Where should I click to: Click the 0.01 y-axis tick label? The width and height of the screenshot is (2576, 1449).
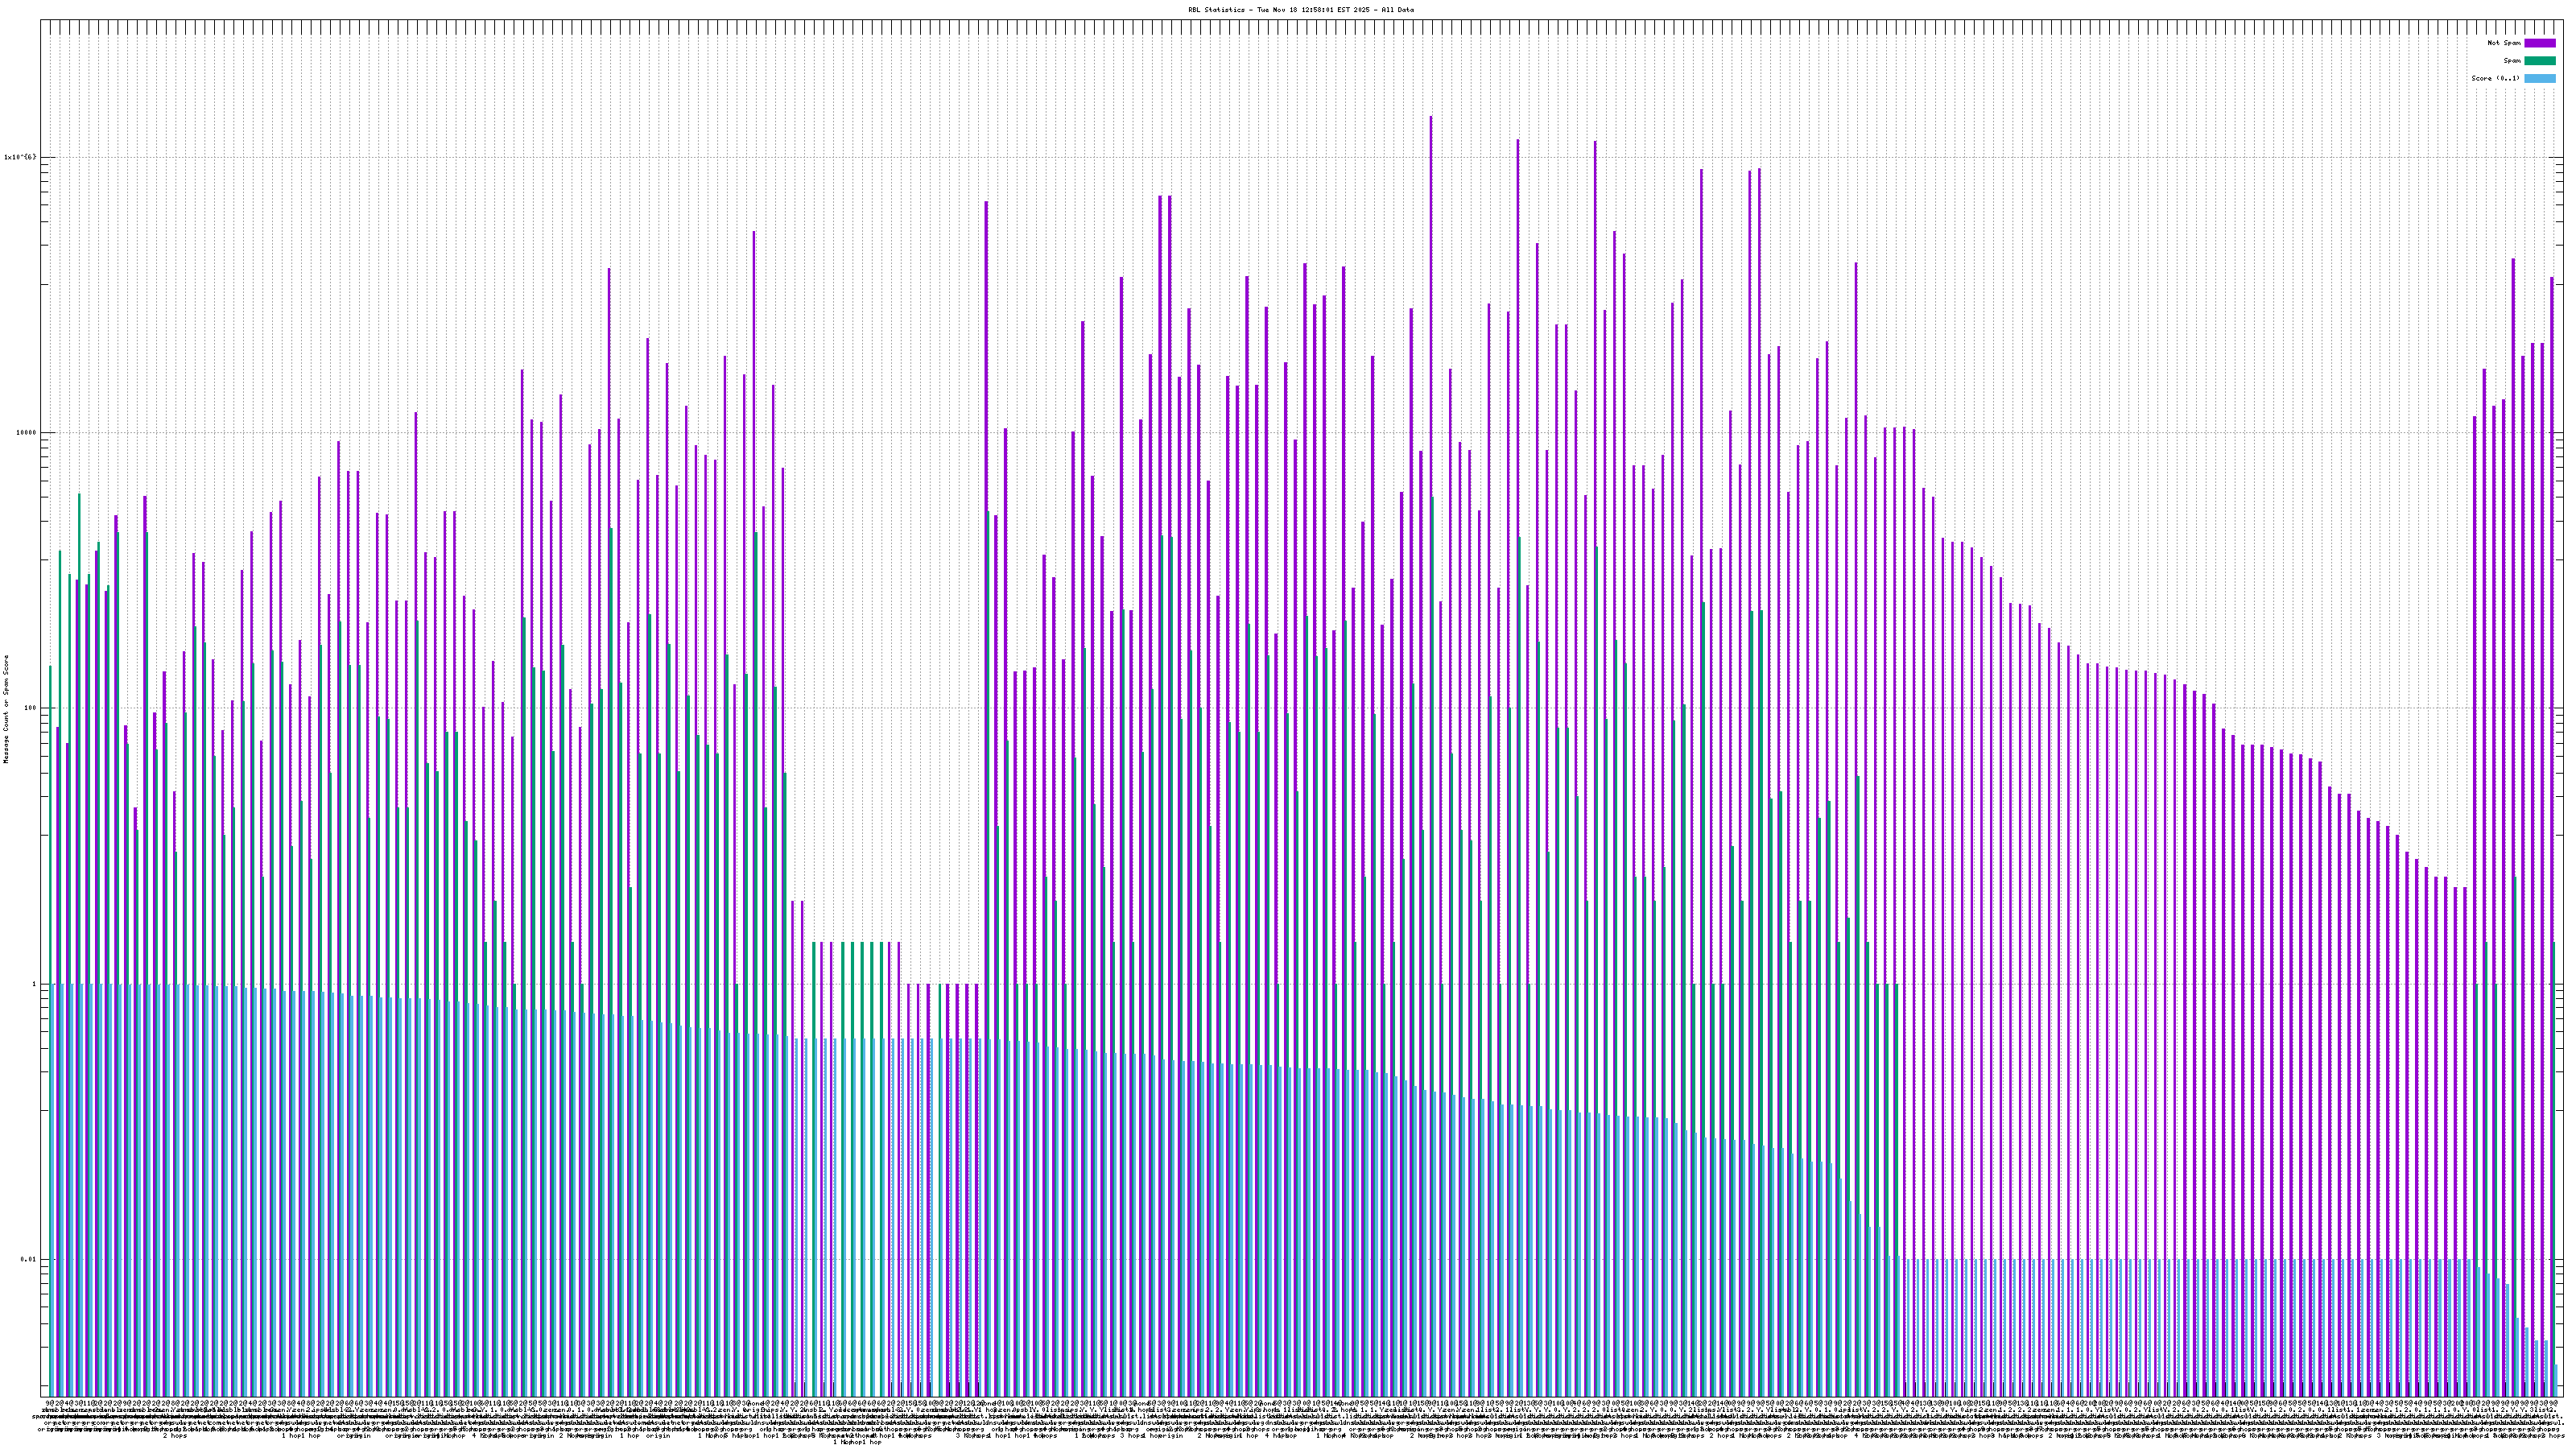pyautogui.click(x=28, y=1260)
